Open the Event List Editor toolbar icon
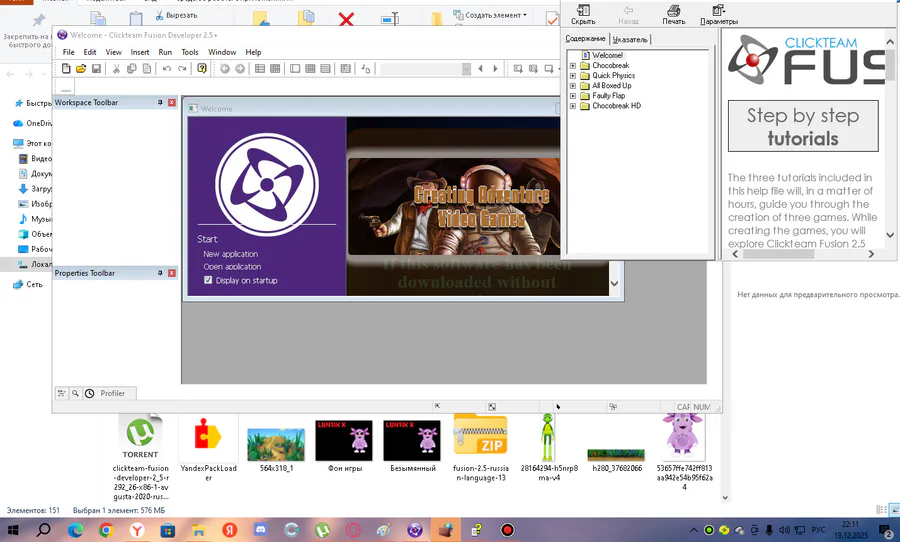The width and height of the screenshot is (900, 542). [x=325, y=69]
